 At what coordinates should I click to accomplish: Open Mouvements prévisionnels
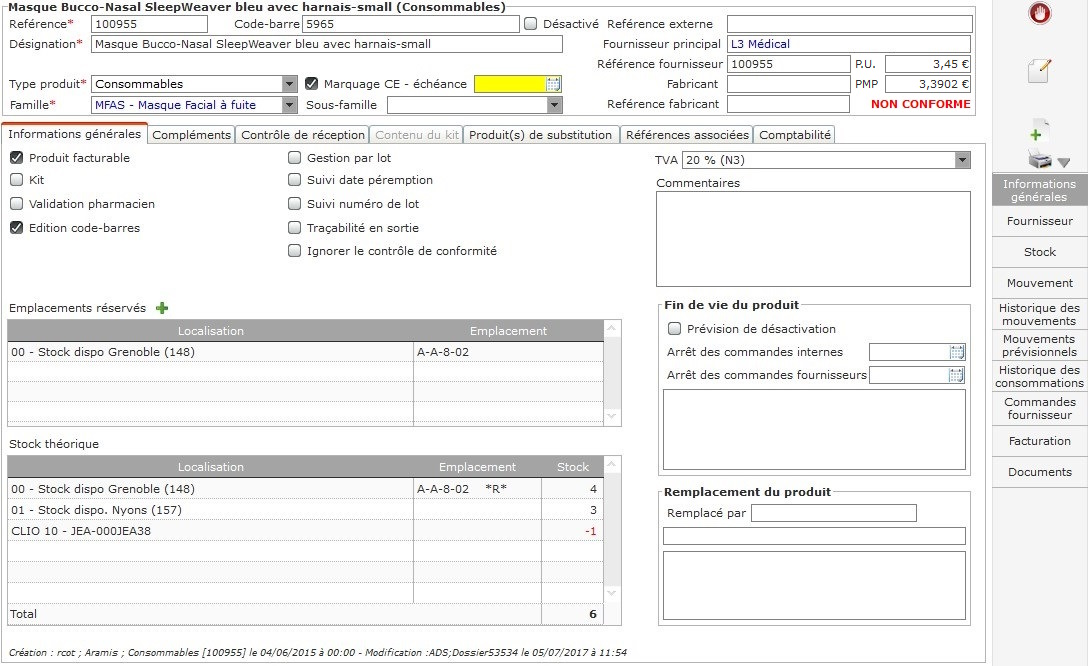pos(1039,346)
